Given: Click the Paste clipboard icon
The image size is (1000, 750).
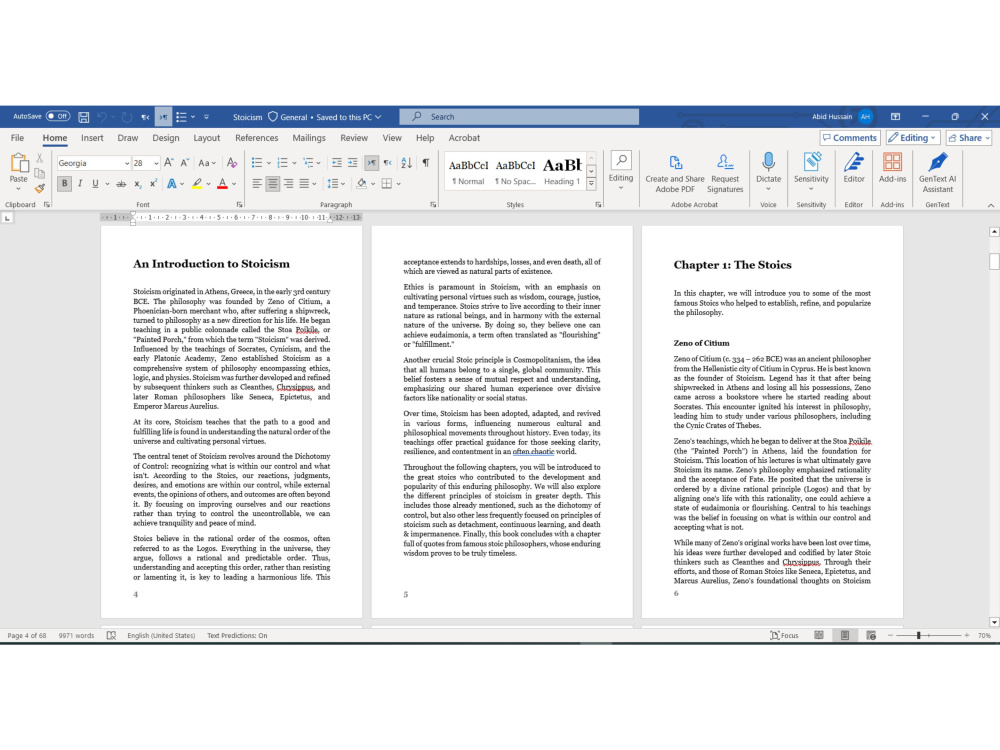Looking at the screenshot, I should [x=18, y=165].
